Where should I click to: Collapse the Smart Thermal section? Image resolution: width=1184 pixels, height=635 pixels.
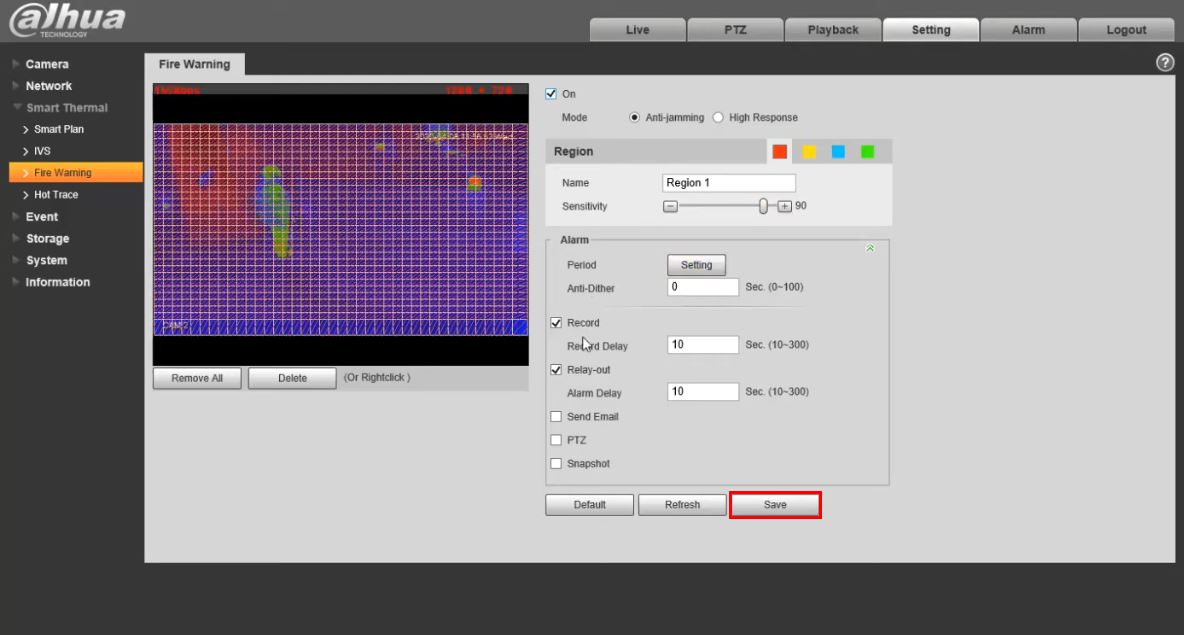[x=66, y=108]
